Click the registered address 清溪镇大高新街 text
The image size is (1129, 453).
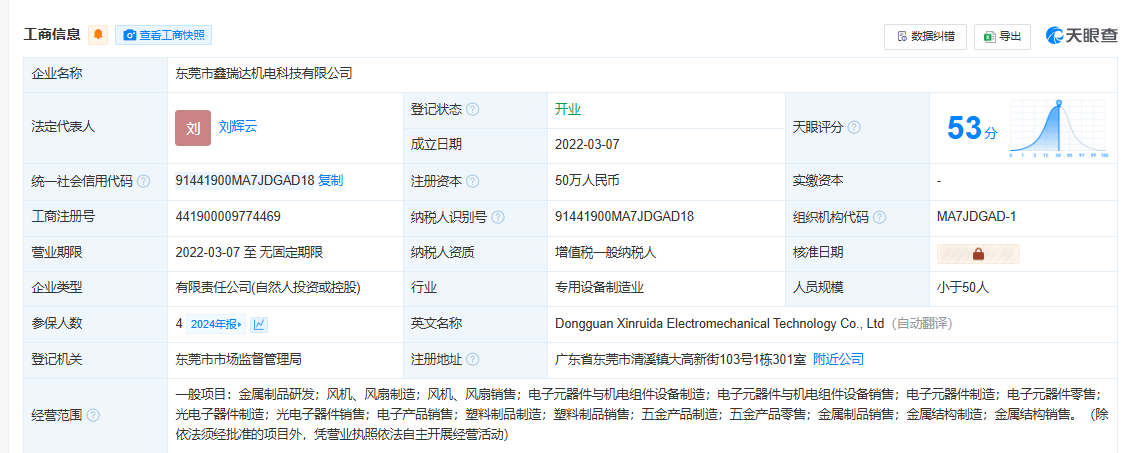point(680,359)
